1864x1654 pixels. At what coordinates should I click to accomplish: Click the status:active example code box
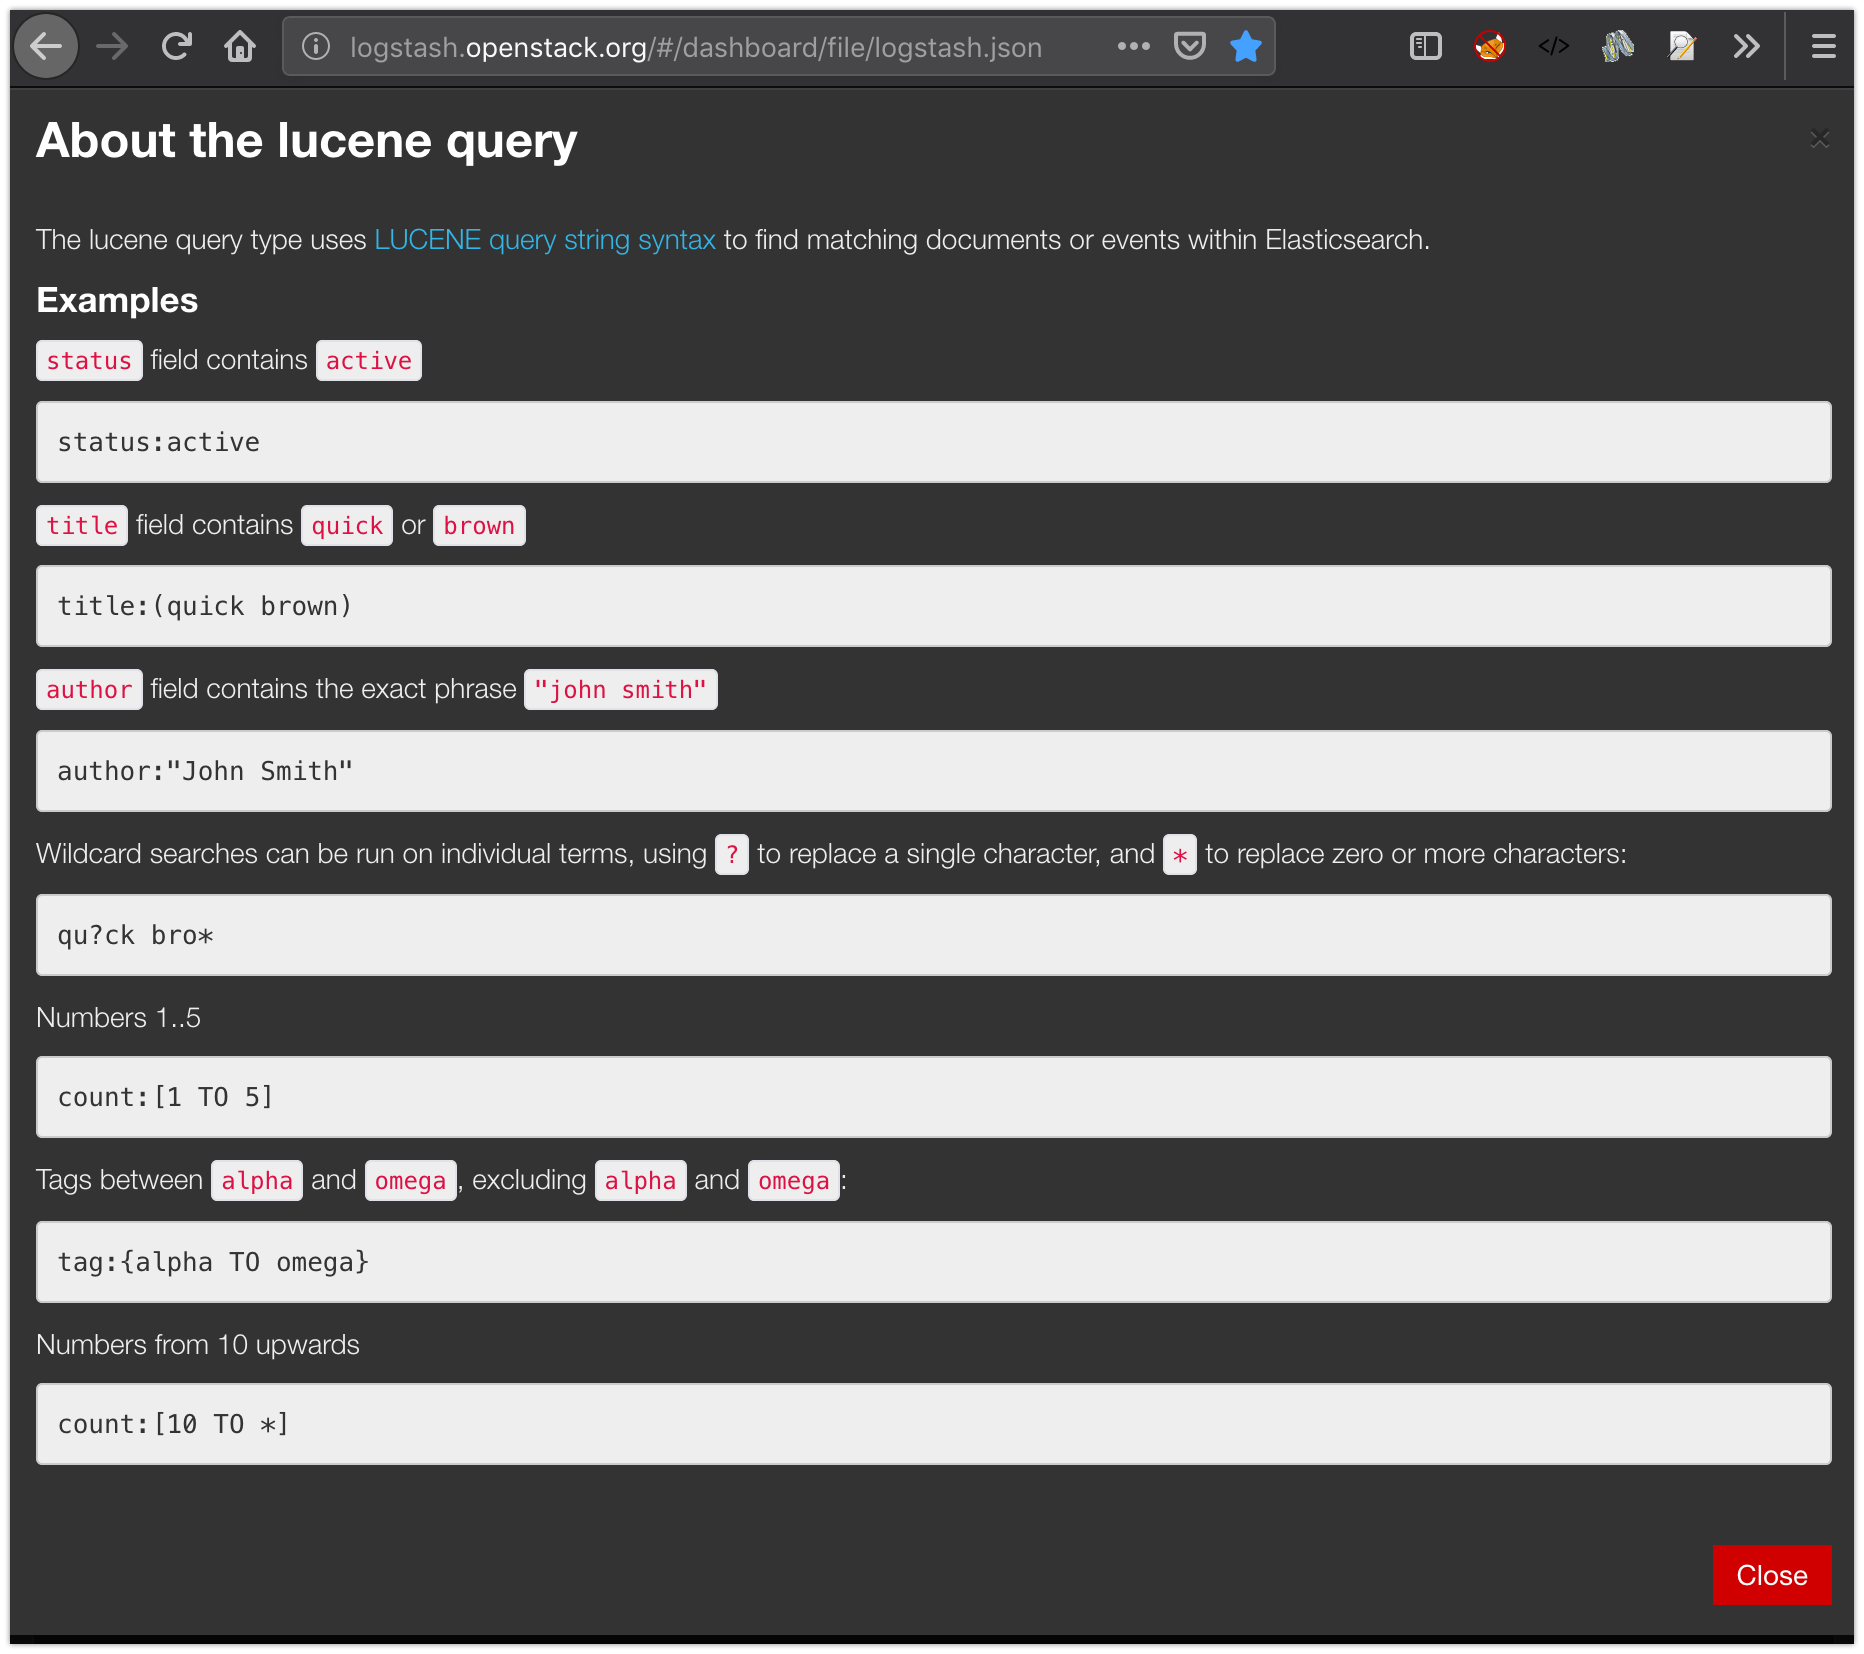pos(933,442)
